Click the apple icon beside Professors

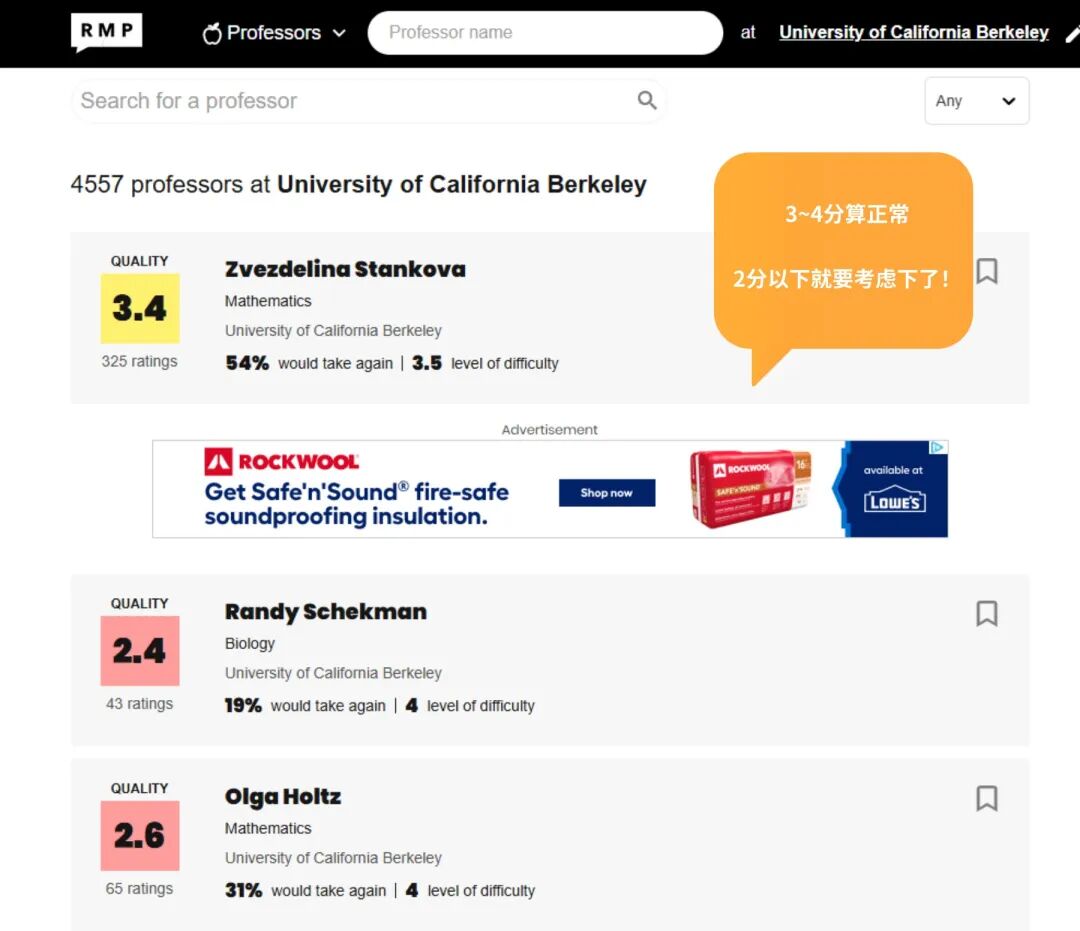(x=212, y=33)
